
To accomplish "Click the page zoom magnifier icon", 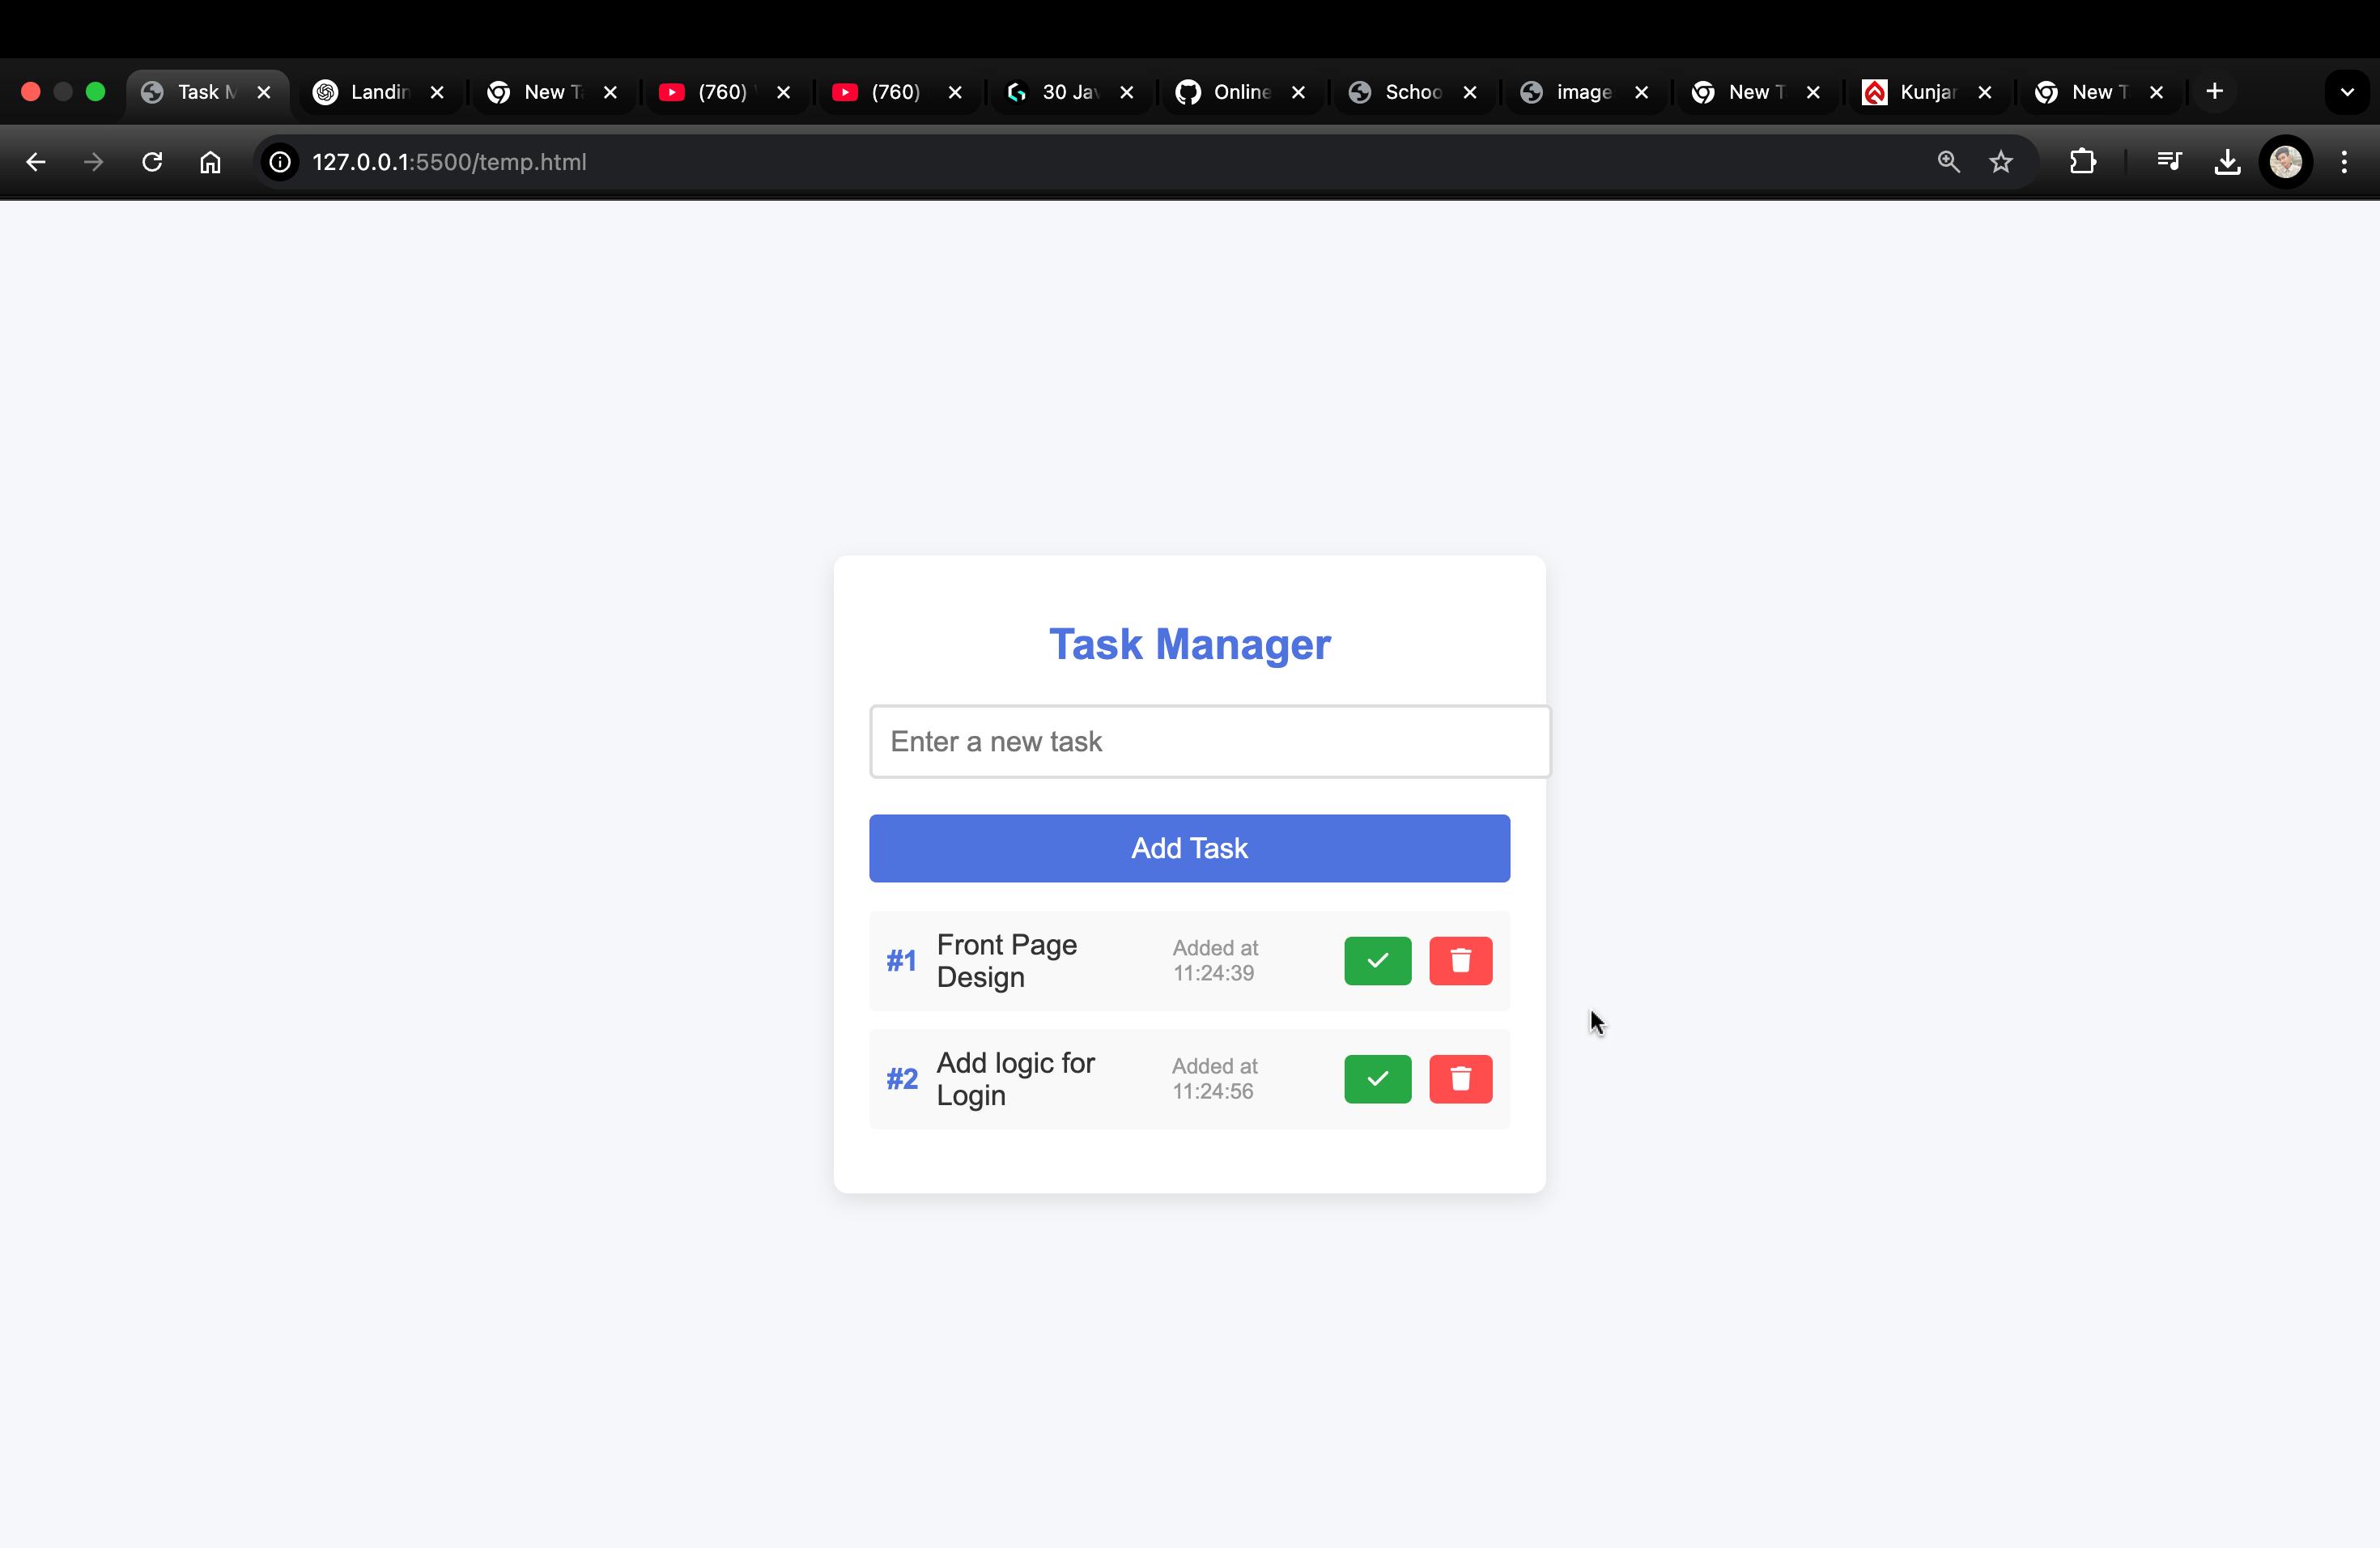I will tap(1947, 161).
